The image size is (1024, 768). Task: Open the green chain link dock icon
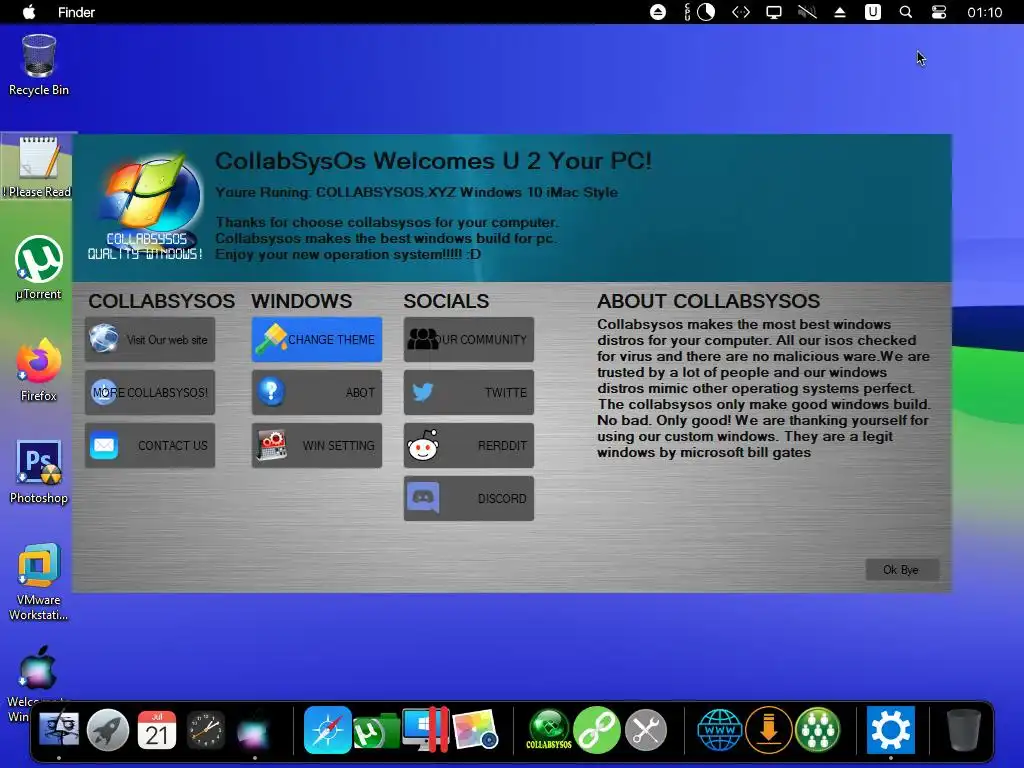tap(597, 729)
